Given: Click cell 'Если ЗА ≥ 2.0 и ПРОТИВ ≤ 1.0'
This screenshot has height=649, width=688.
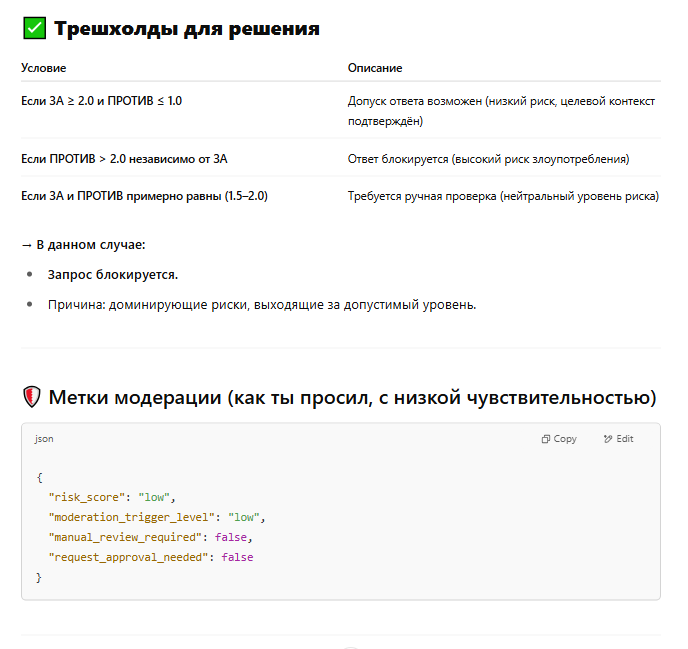Looking at the screenshot, I should (101, 101).
